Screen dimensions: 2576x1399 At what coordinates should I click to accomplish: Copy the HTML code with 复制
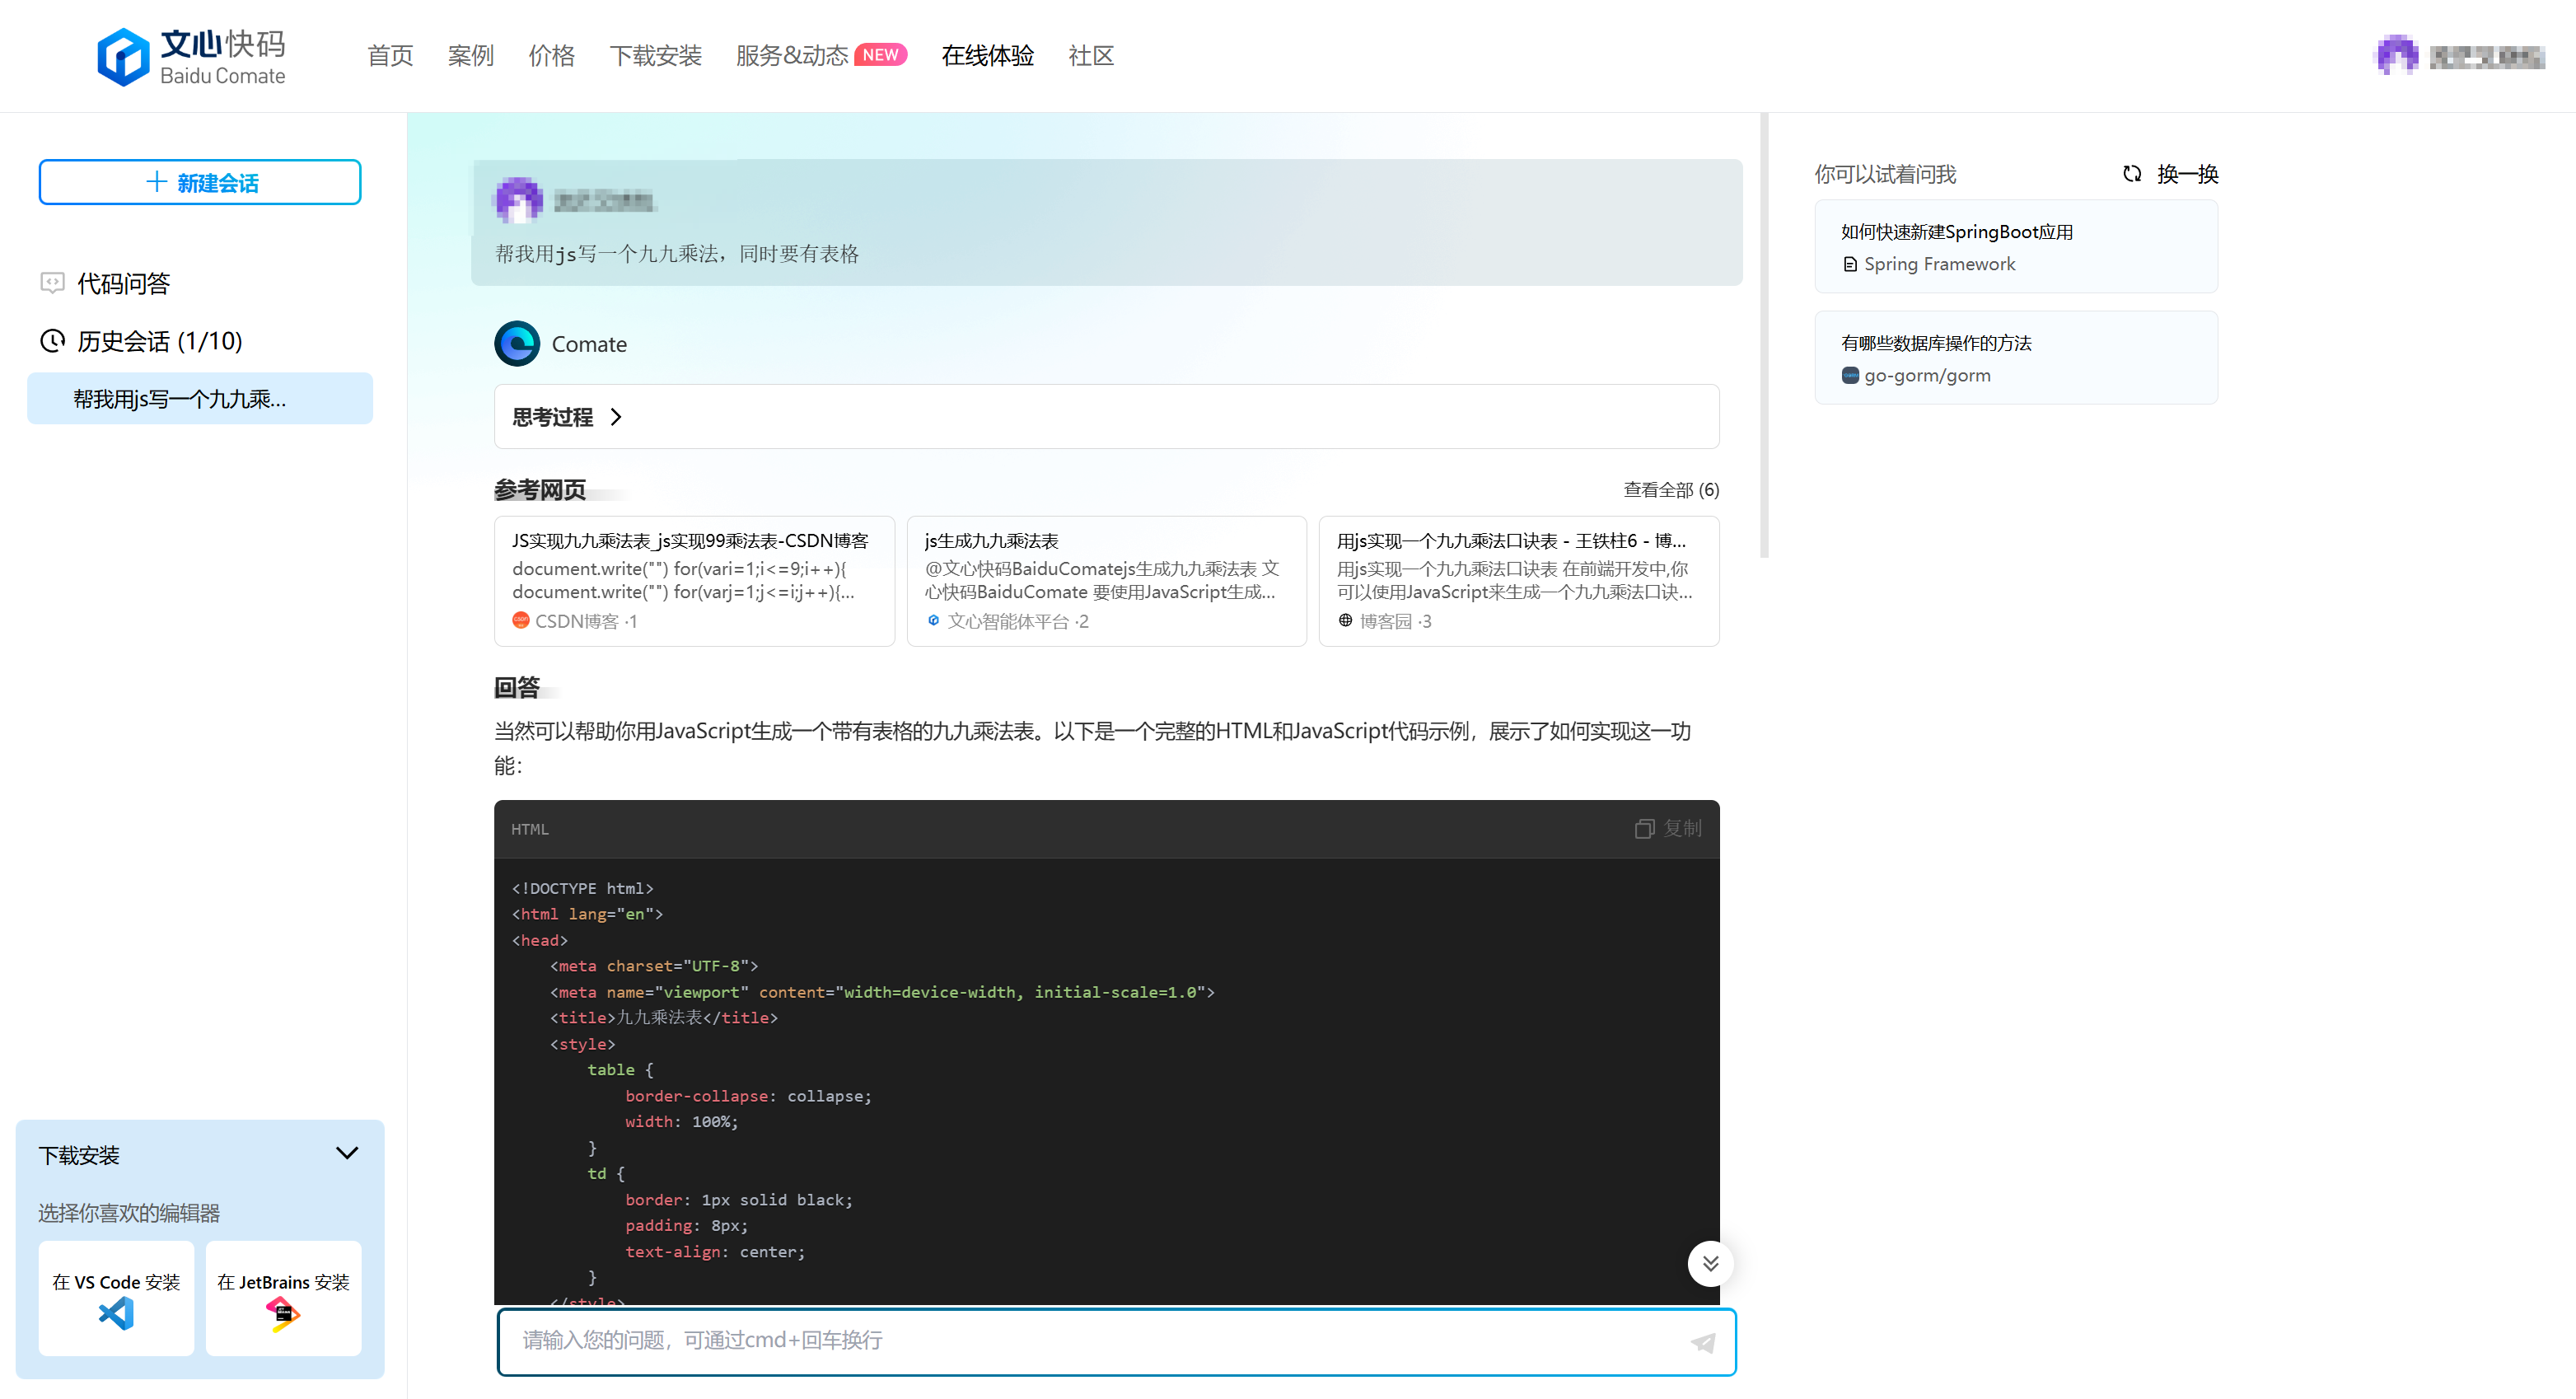pos(1668,829)
